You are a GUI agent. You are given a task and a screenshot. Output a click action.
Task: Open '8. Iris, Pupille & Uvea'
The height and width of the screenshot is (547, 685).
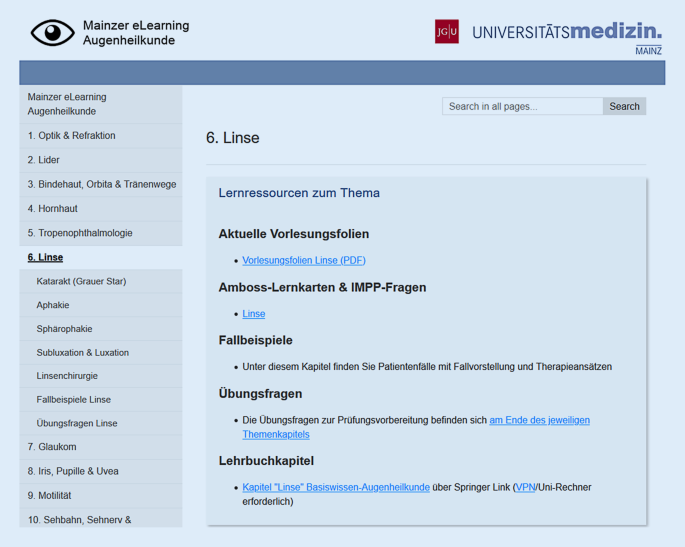(101, 471)
